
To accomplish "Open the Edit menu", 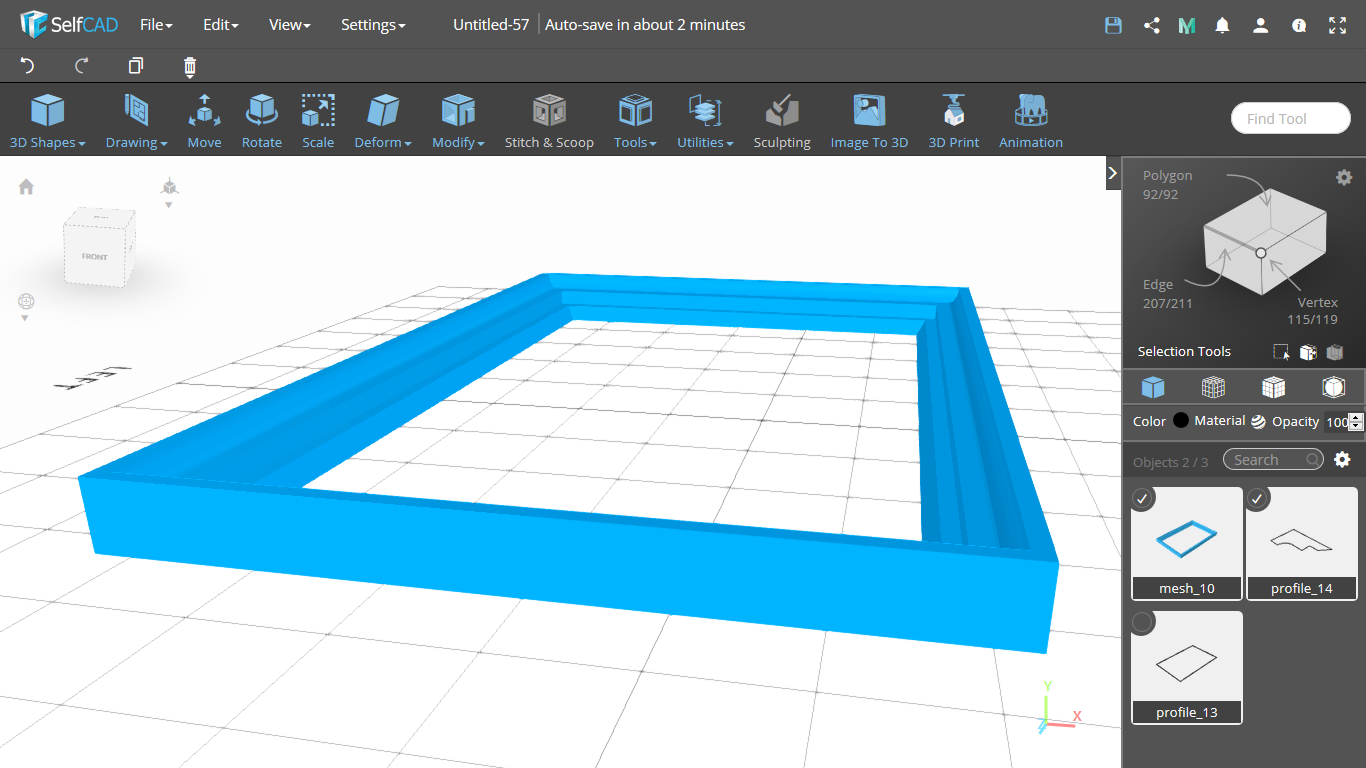I will coord(220,25).
